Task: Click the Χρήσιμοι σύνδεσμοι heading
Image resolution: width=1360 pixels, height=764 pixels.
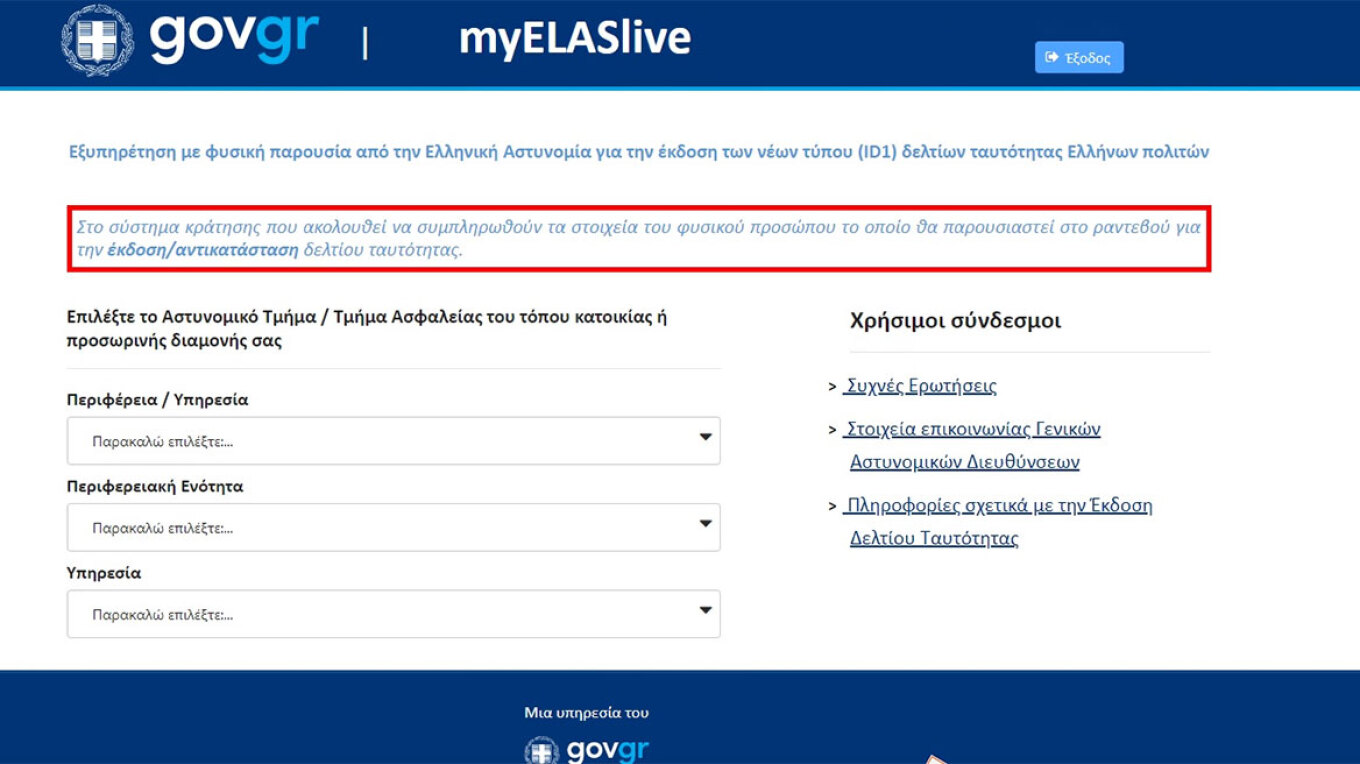Action: coord(955,321)
